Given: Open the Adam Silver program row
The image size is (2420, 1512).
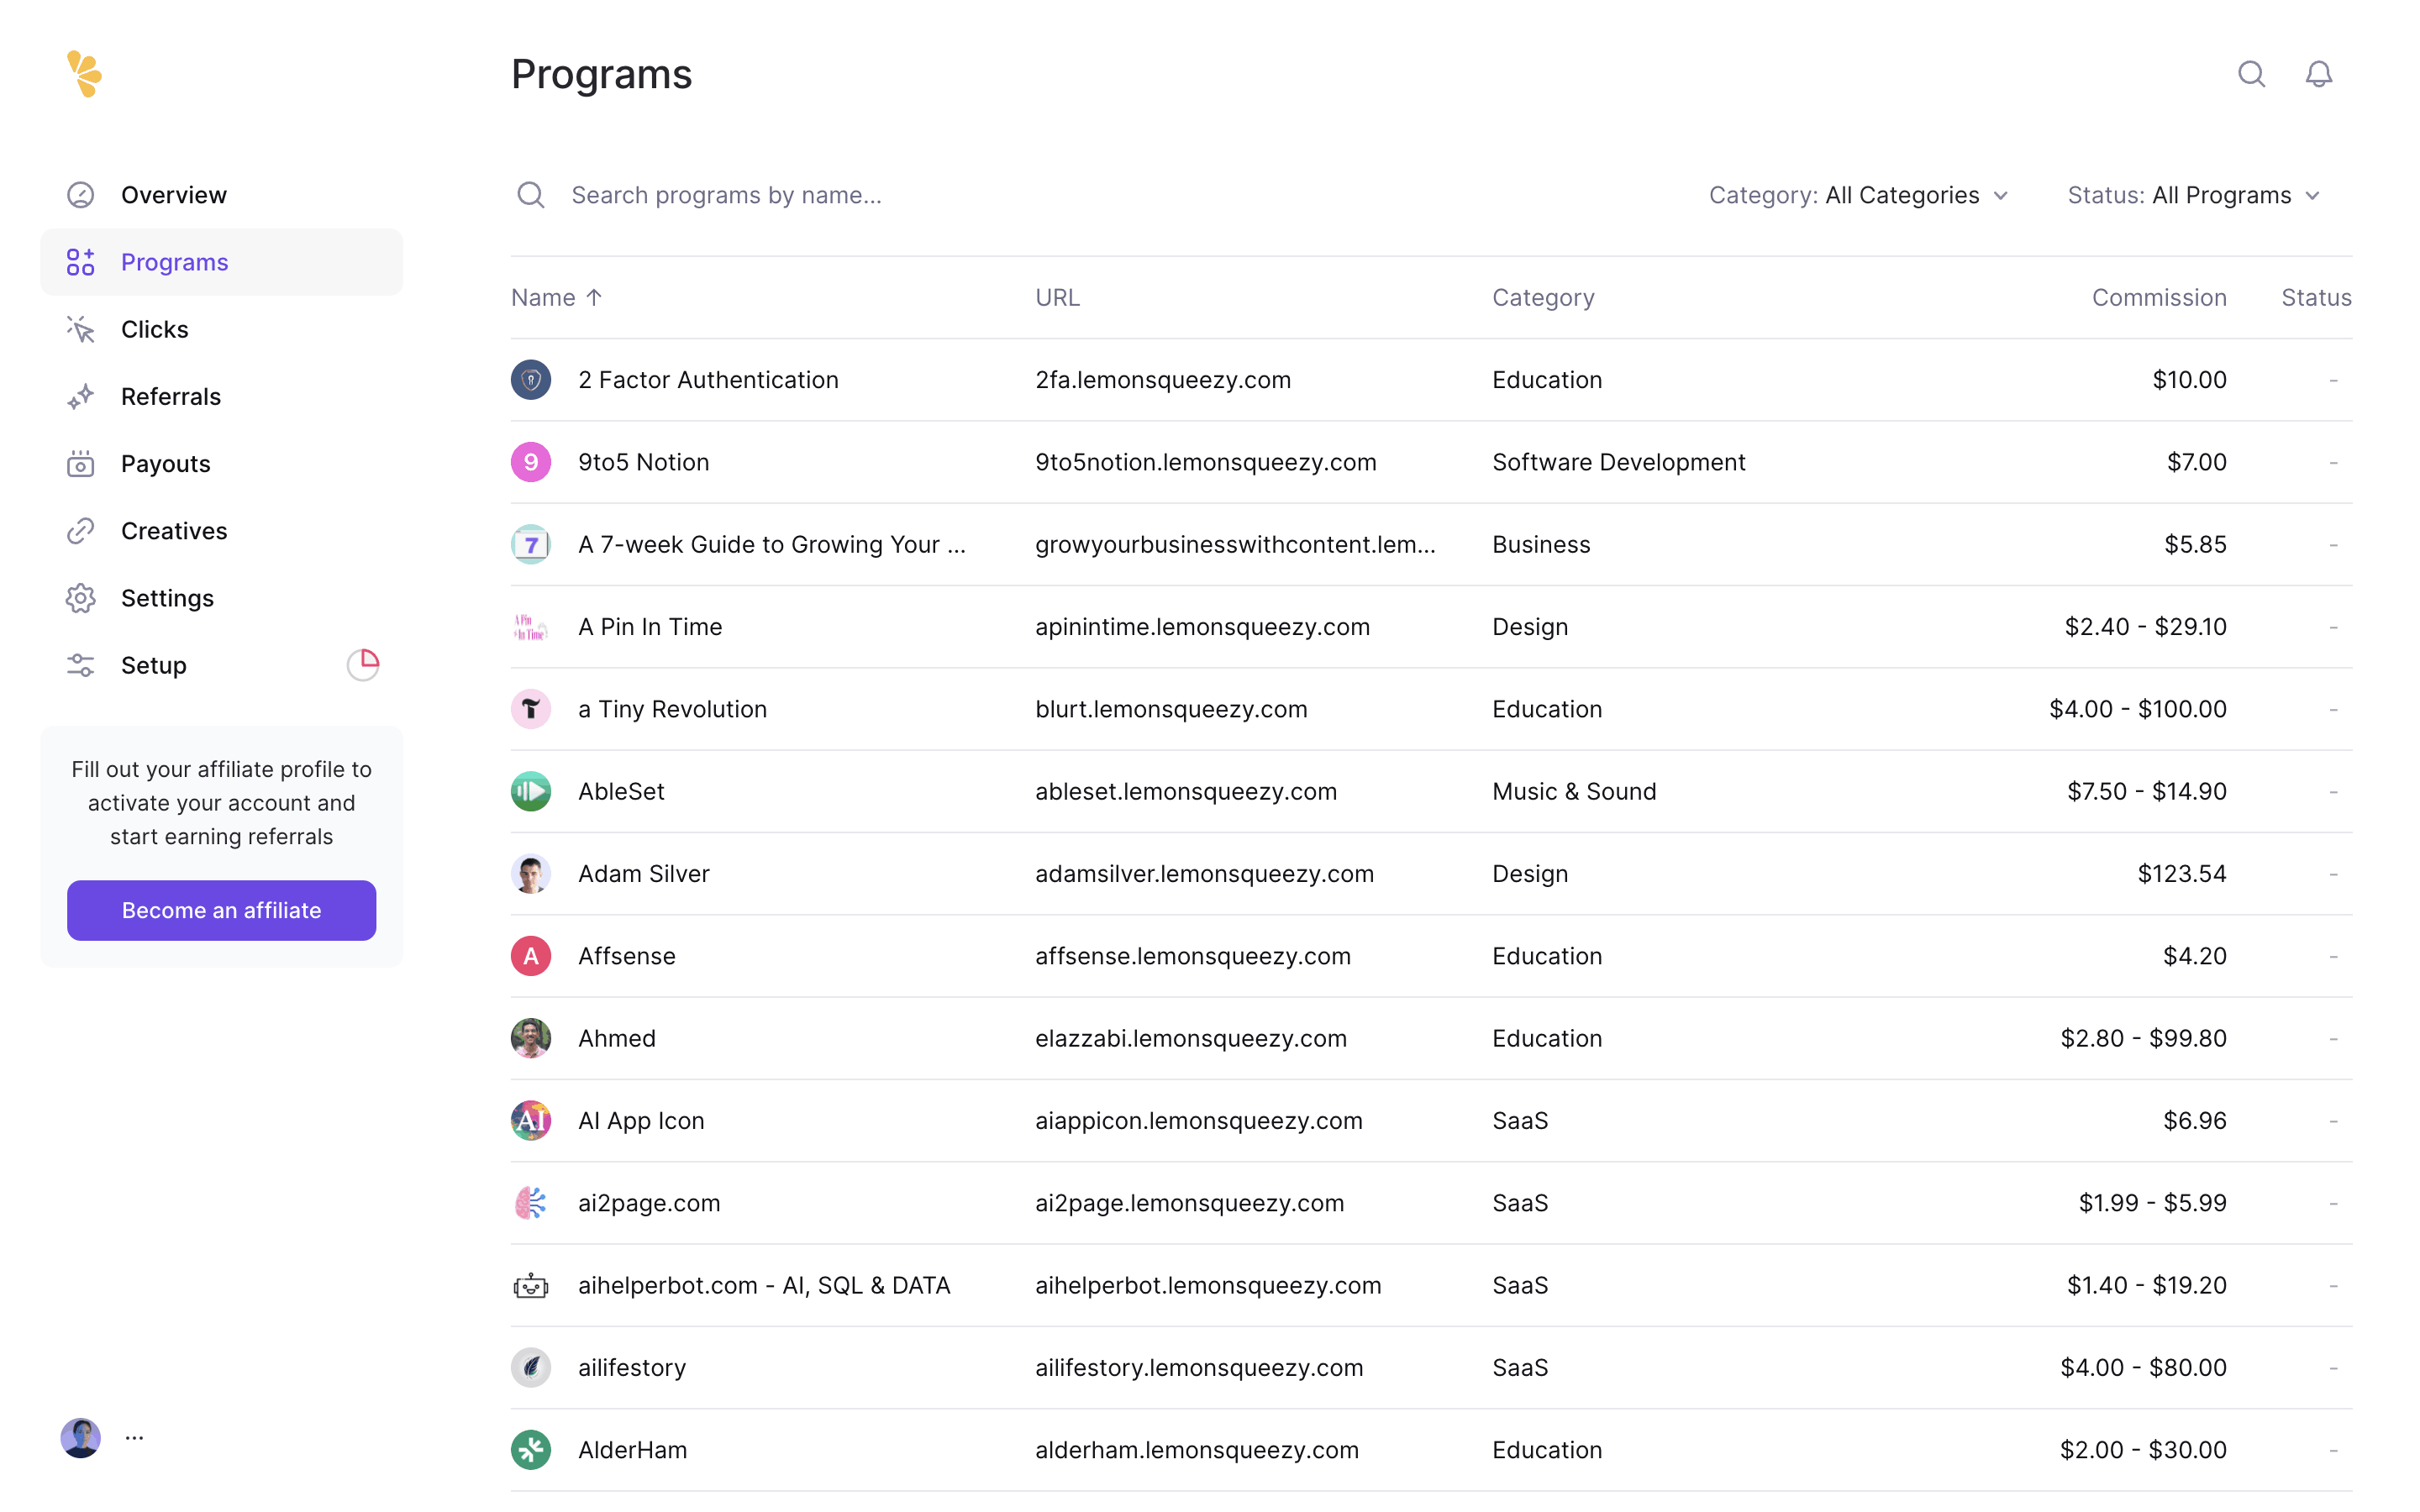Looking at the screenshot, I should 643,873.
